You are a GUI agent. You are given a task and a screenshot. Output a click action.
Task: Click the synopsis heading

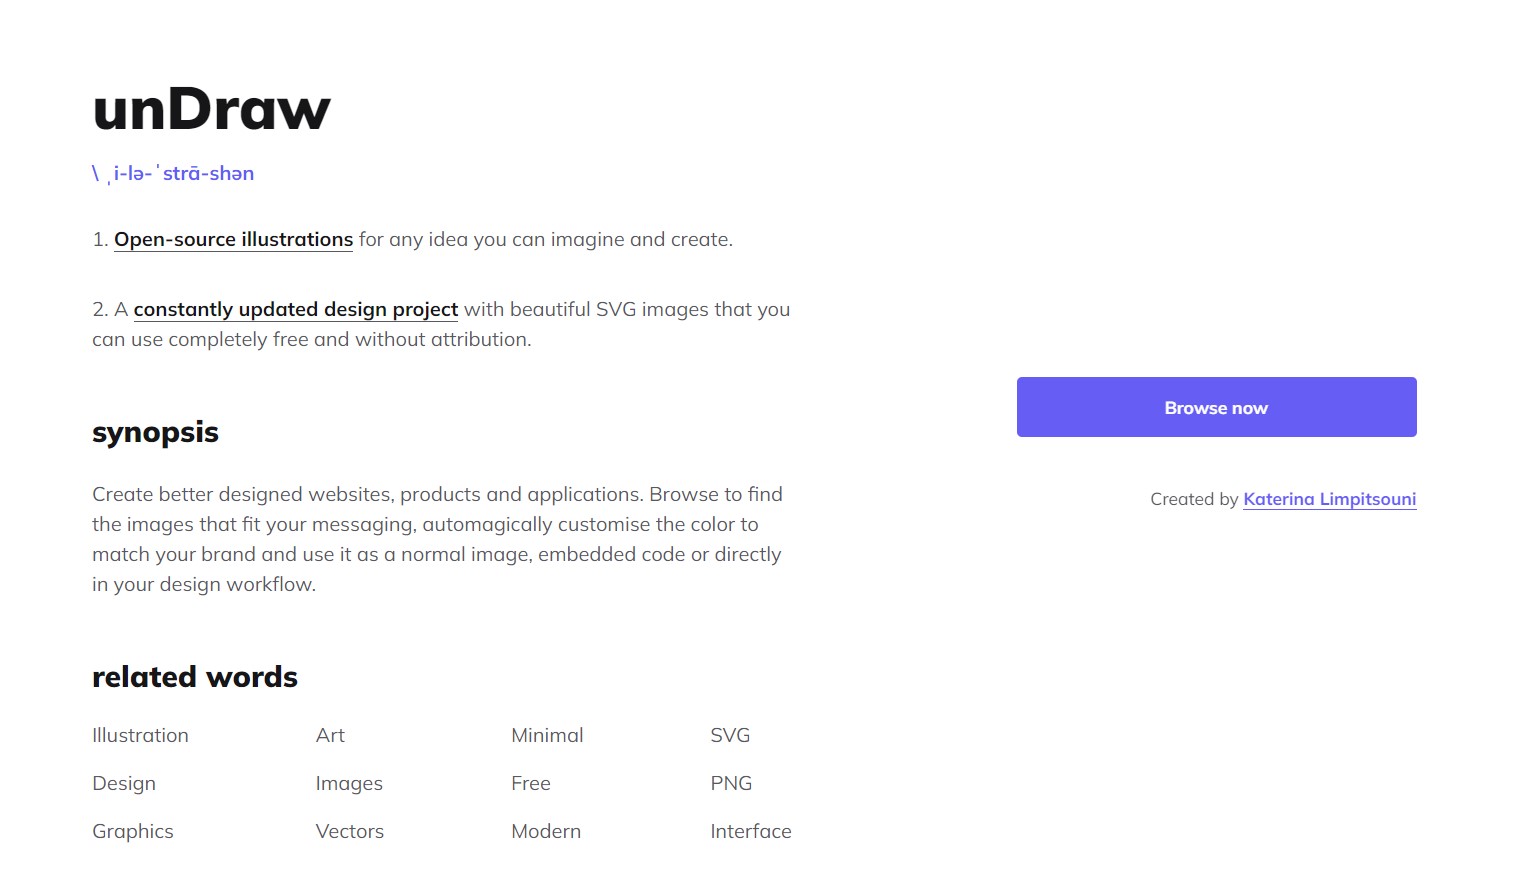(155, 433)
